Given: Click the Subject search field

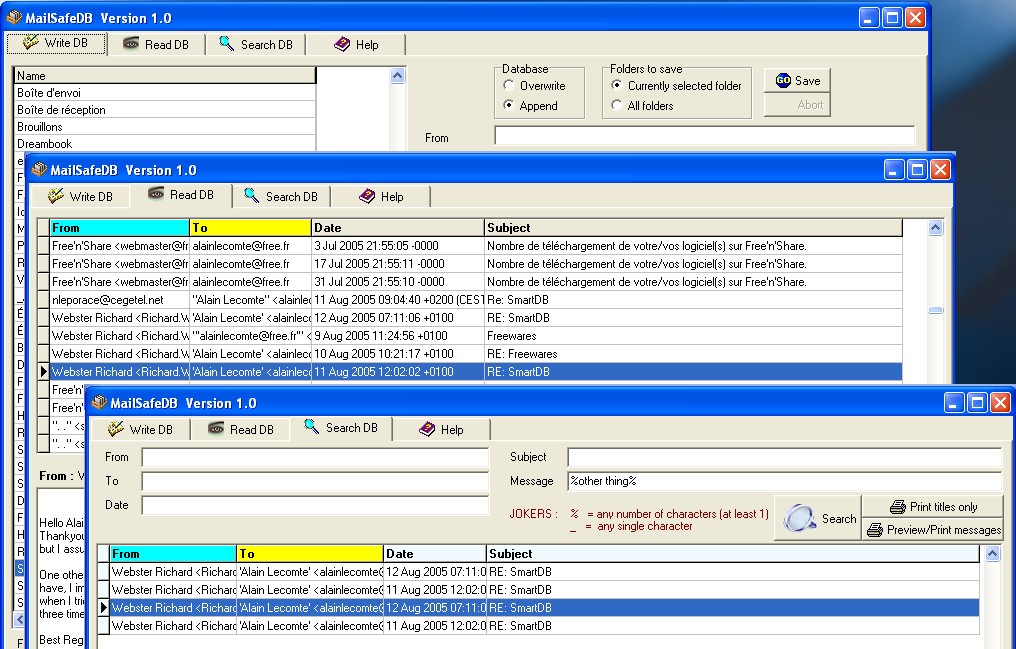Looking at the screenshot, I should (x=785, y=457).
